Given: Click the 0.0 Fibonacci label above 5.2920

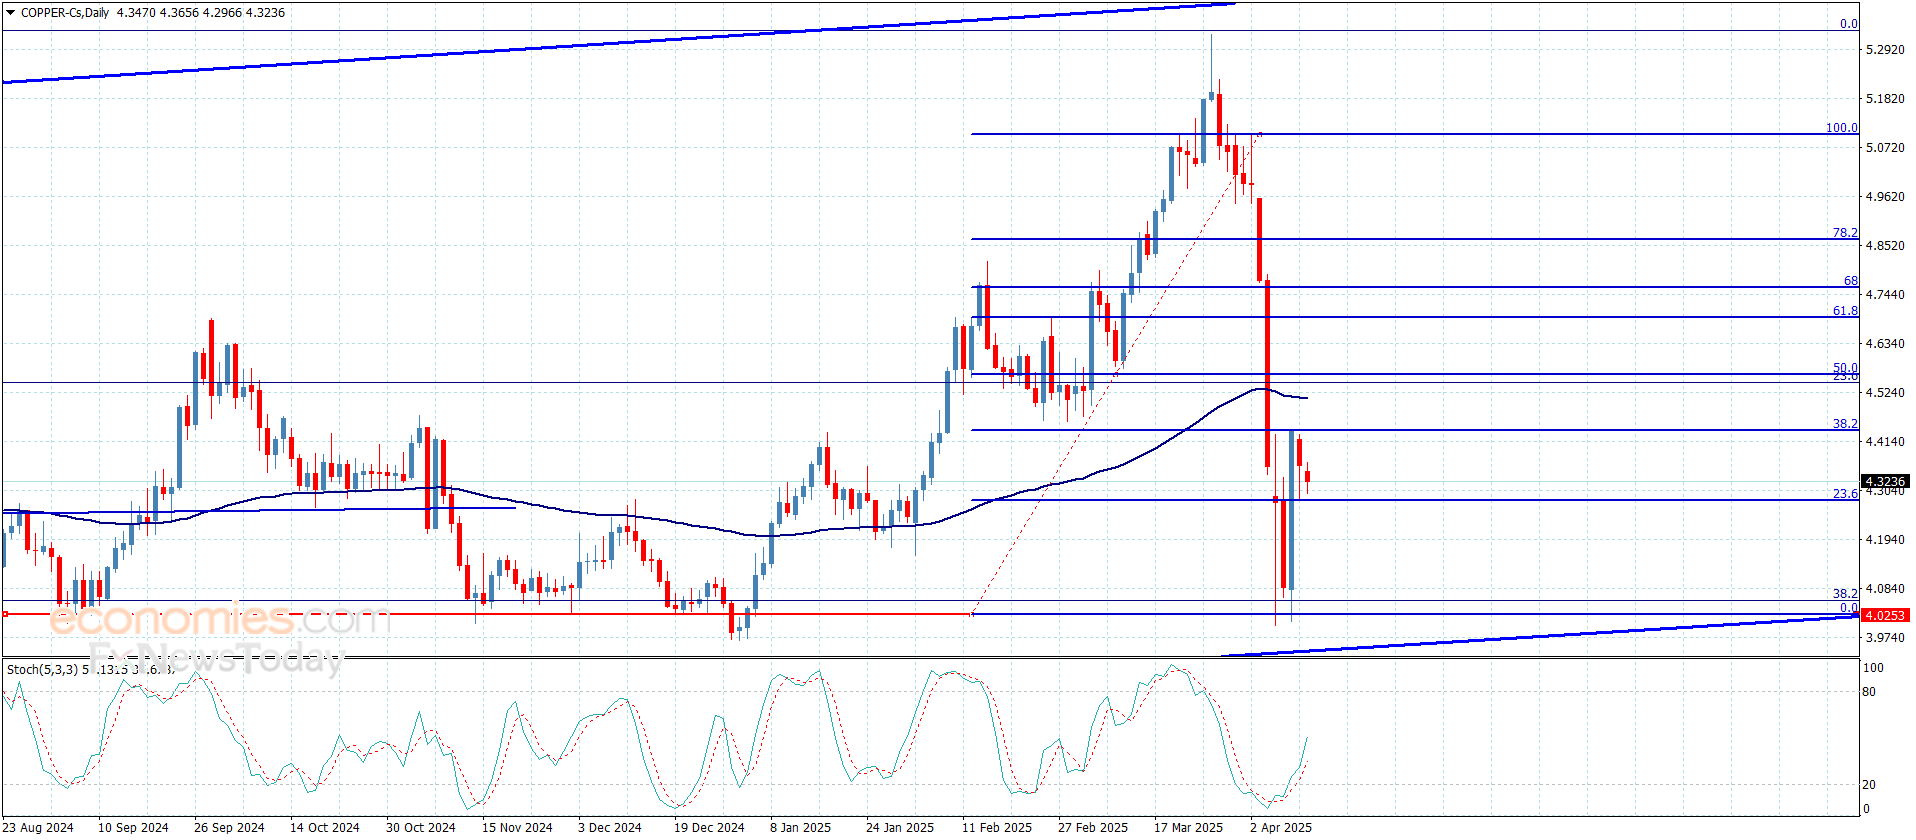Looking at the screenshot, I should click(x=1849, y=24).
